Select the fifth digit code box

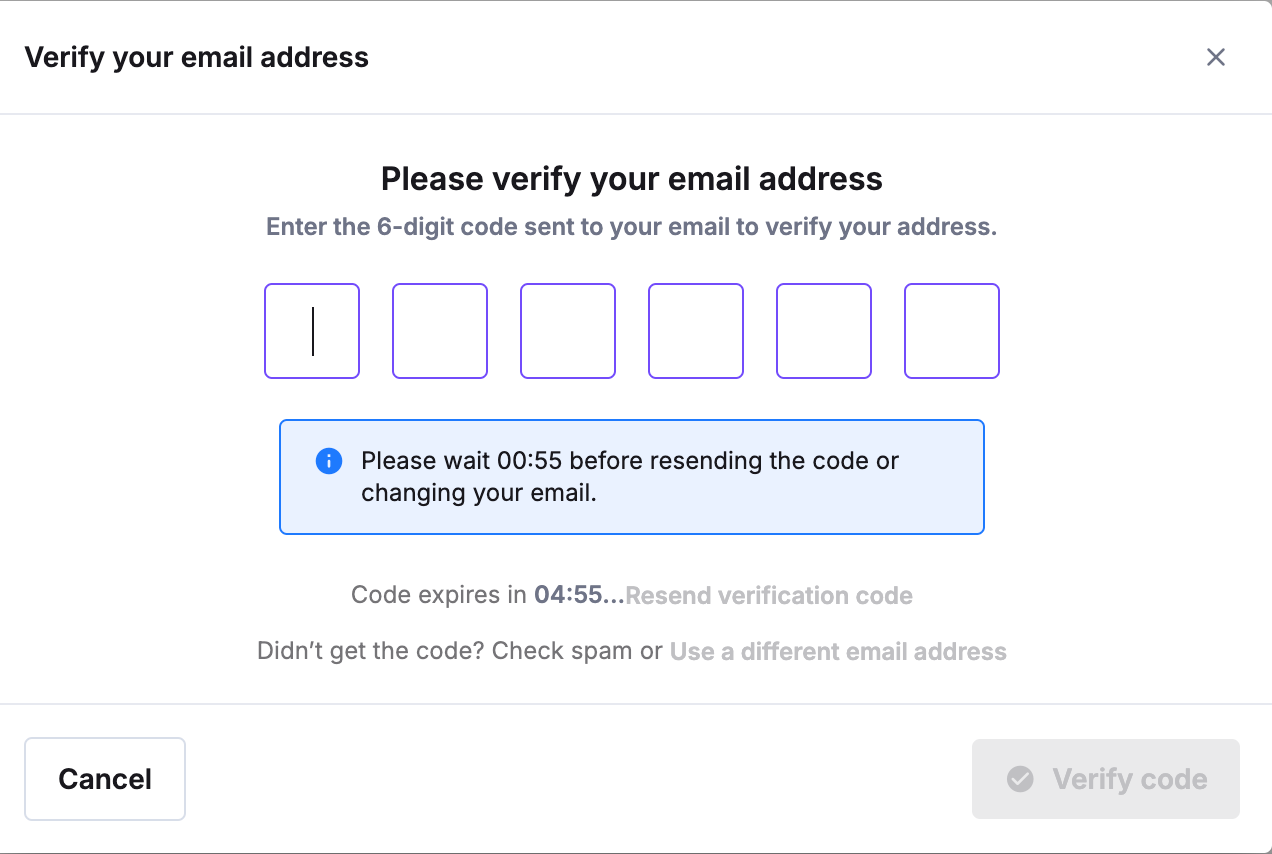click(x=824, y=331)
